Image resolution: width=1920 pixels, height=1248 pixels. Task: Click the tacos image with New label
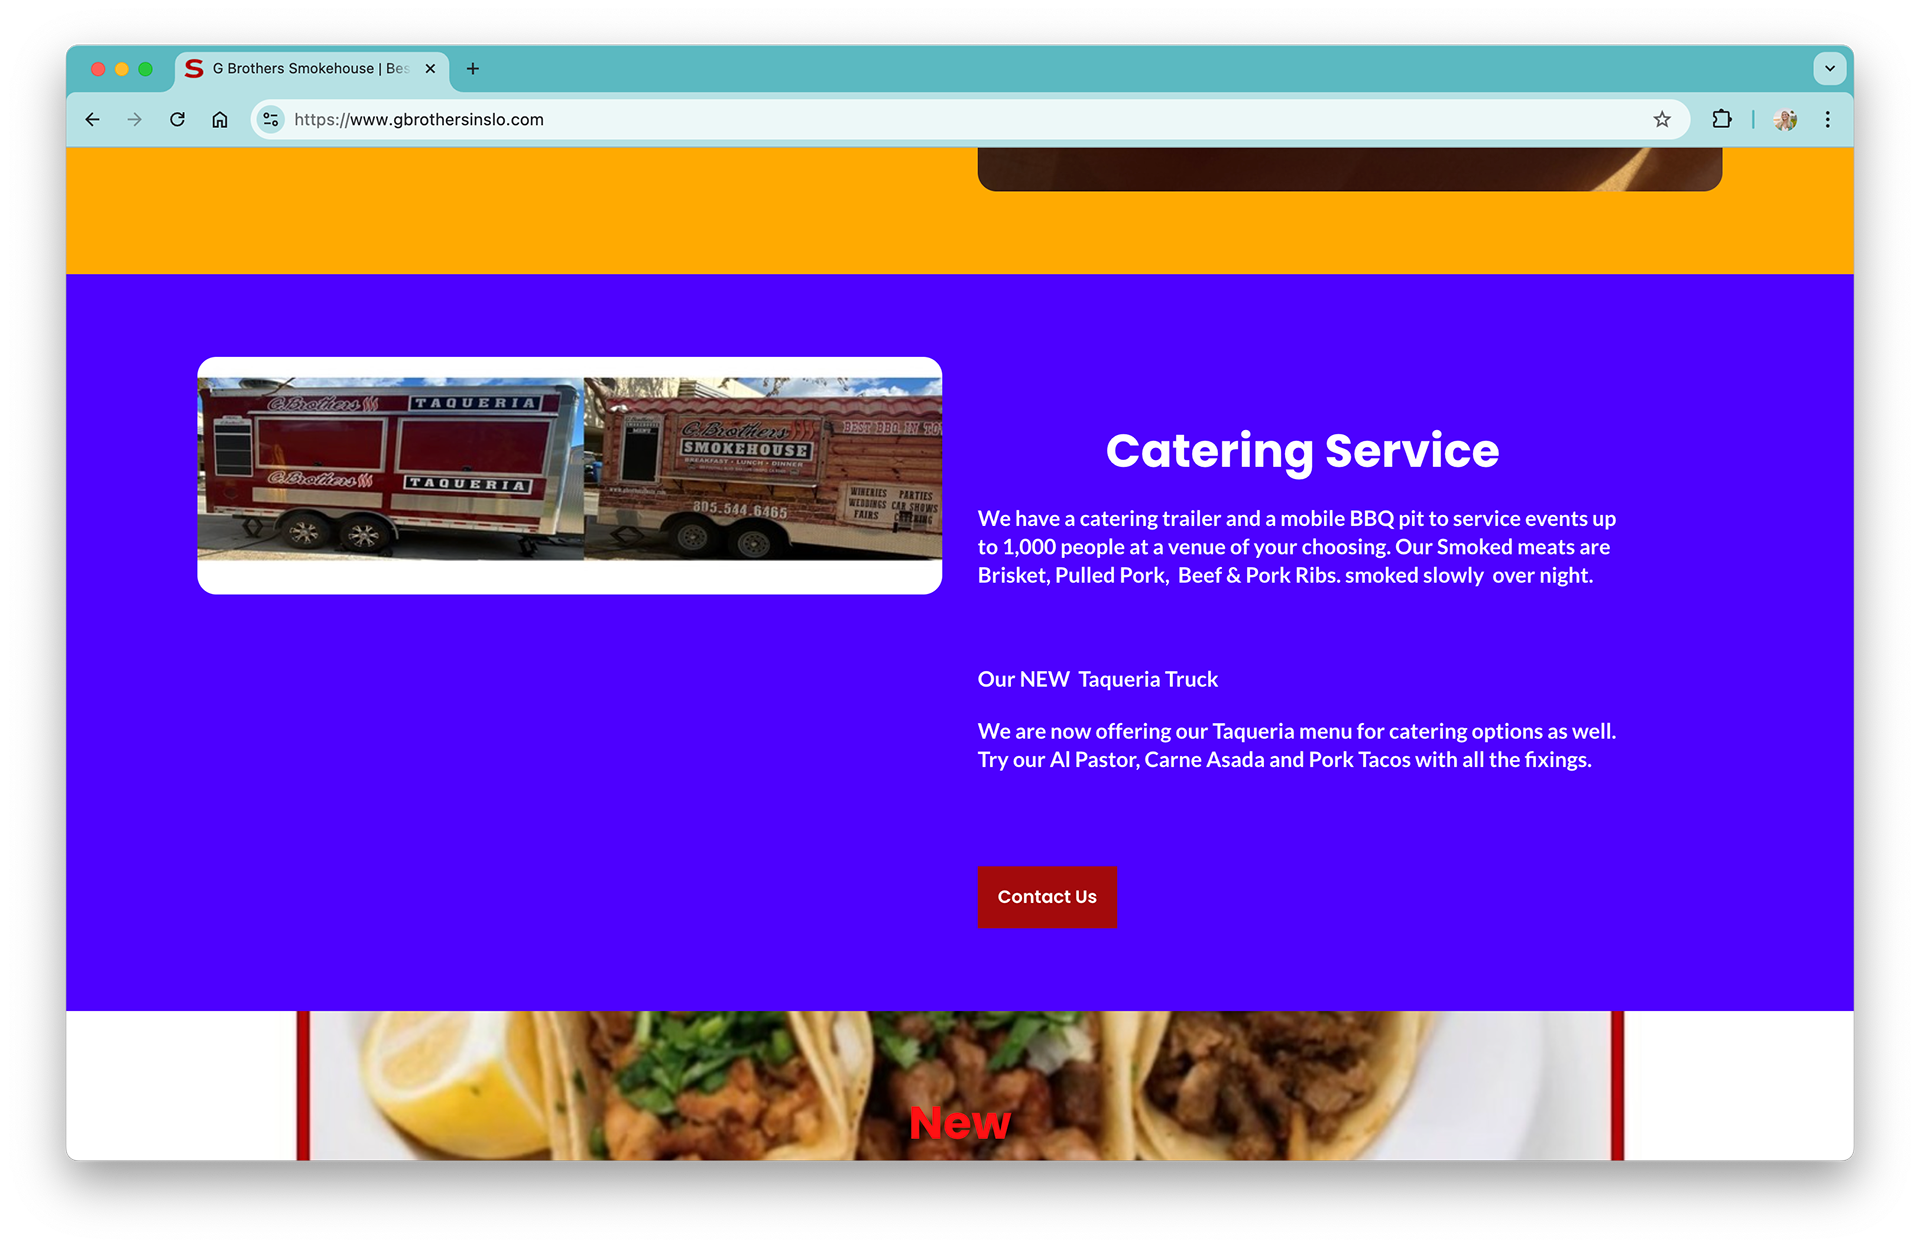[960, 1086]
